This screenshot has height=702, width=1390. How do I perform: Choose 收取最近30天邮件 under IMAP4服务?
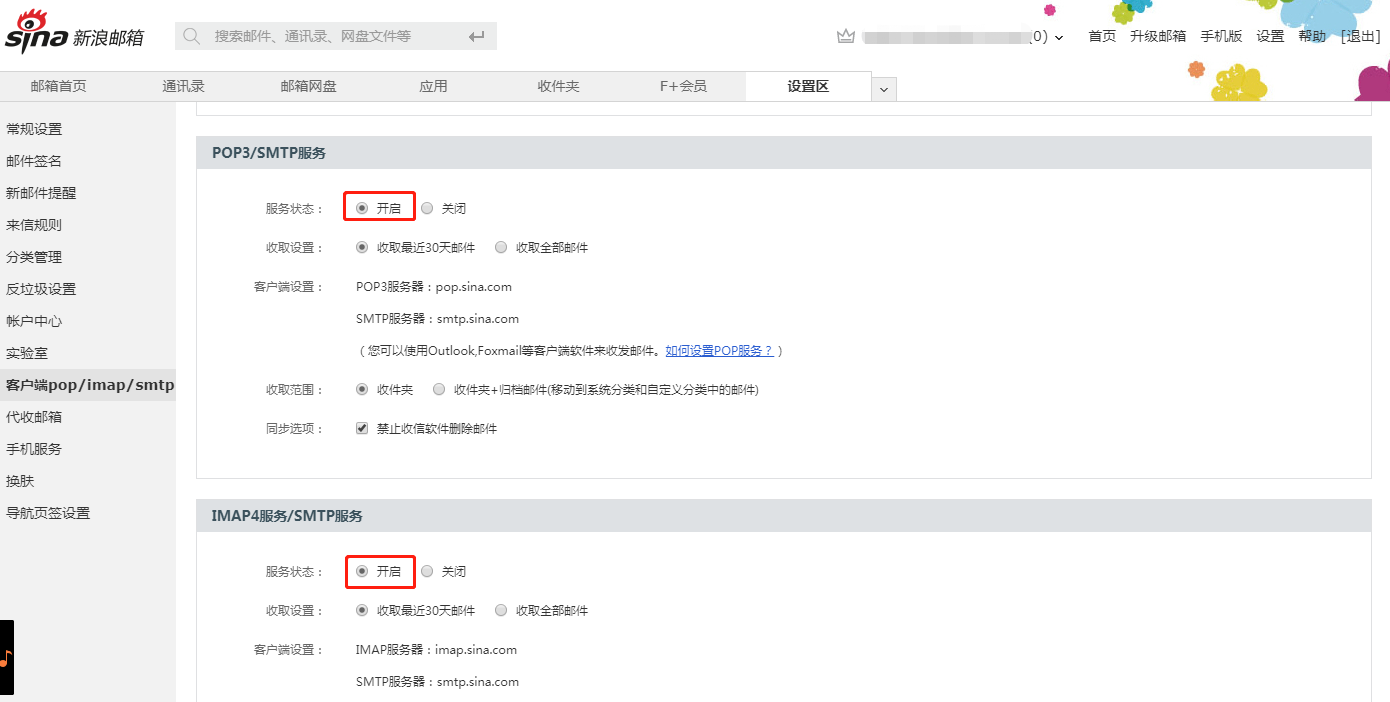pos(362,610)
